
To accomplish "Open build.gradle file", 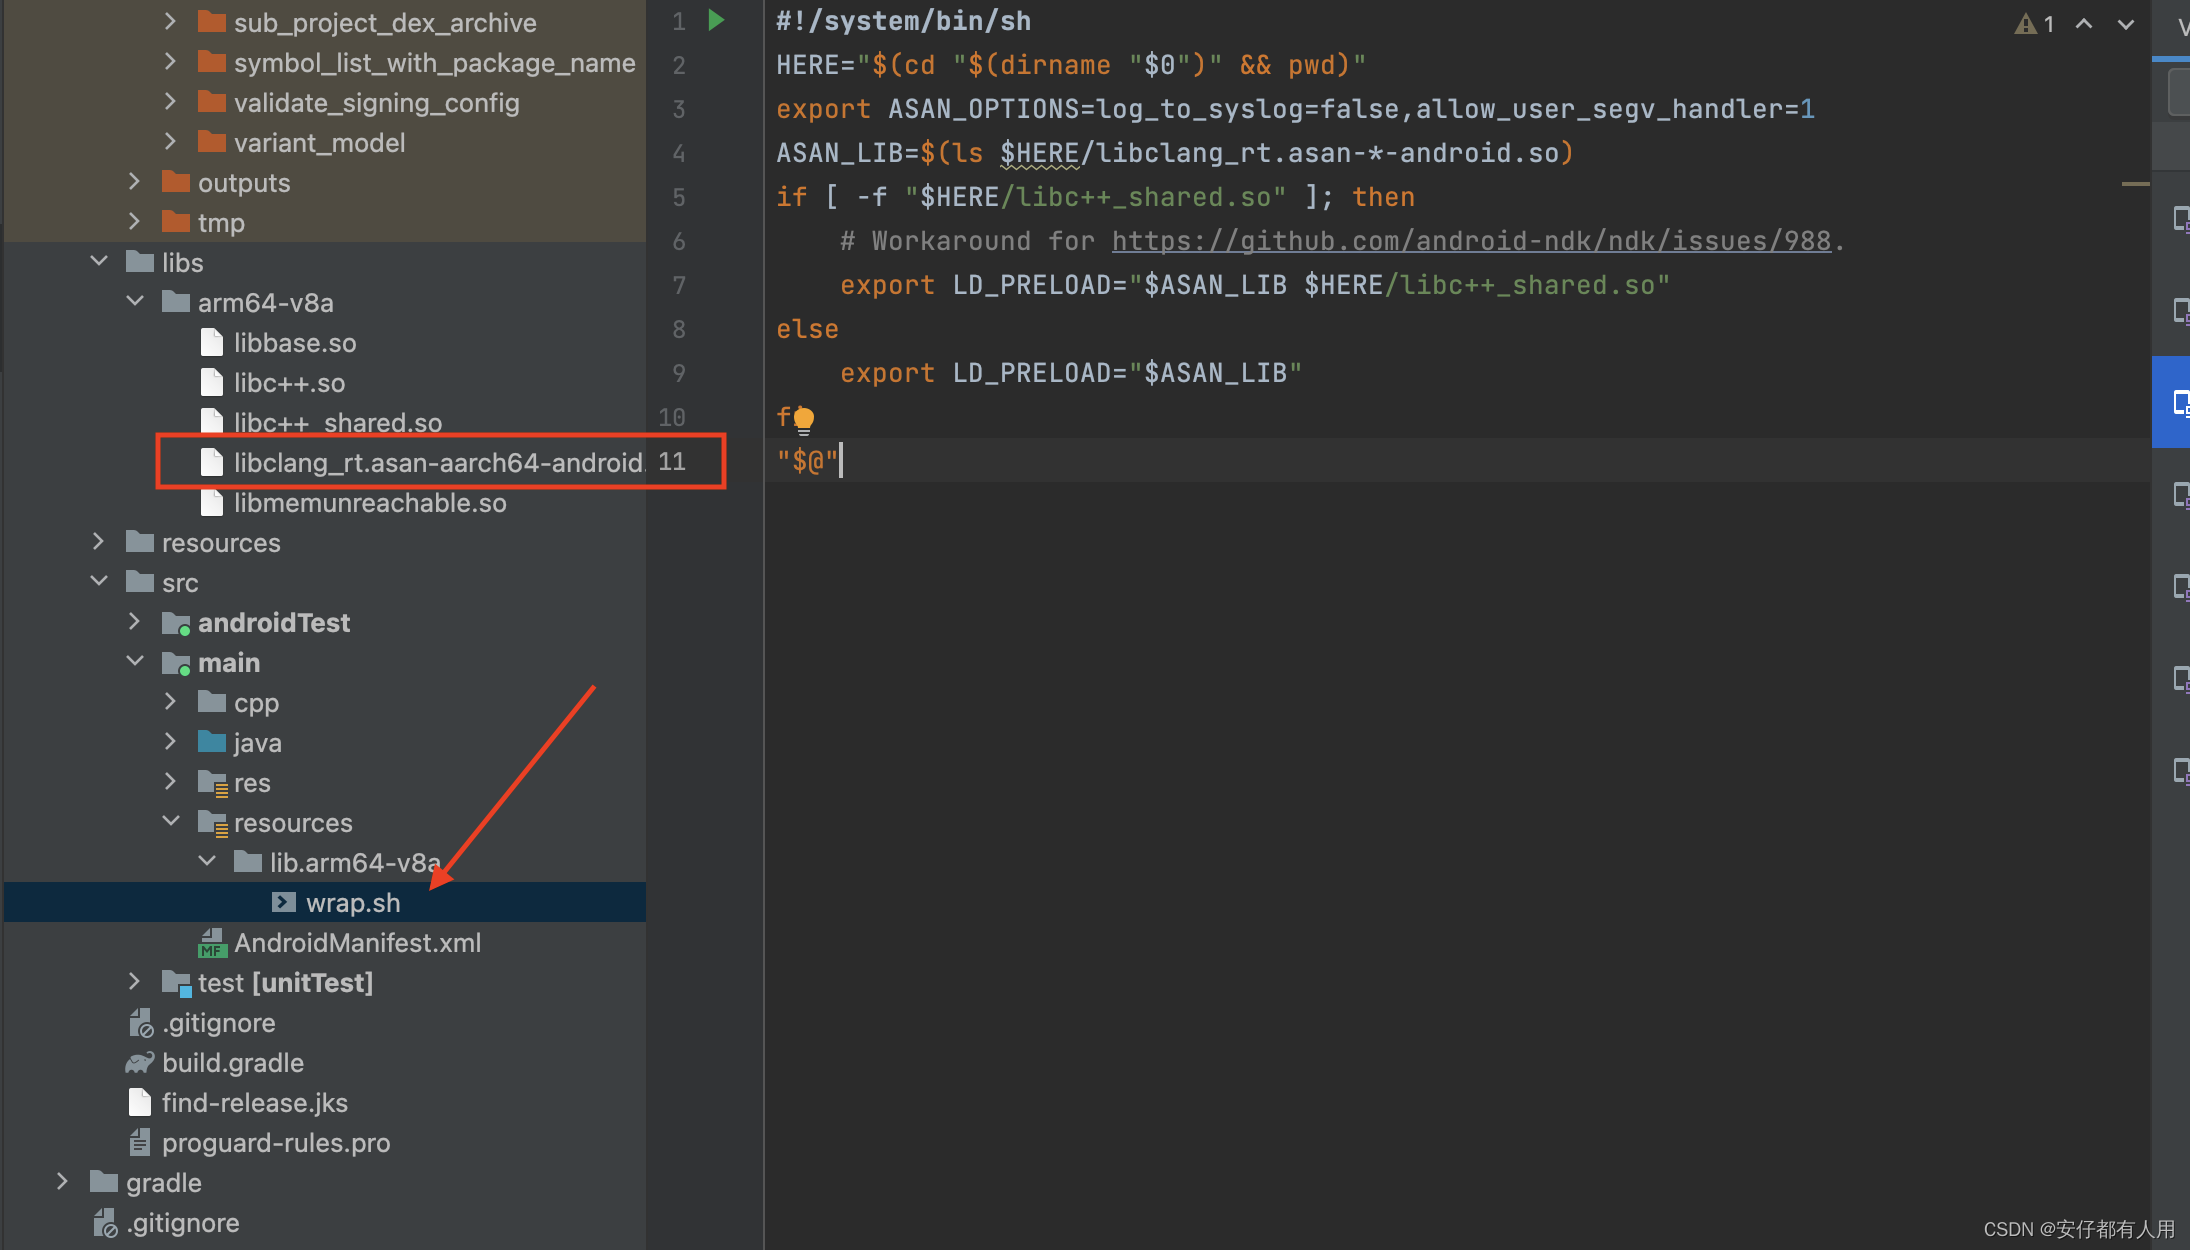I will tap(232, 1063).
